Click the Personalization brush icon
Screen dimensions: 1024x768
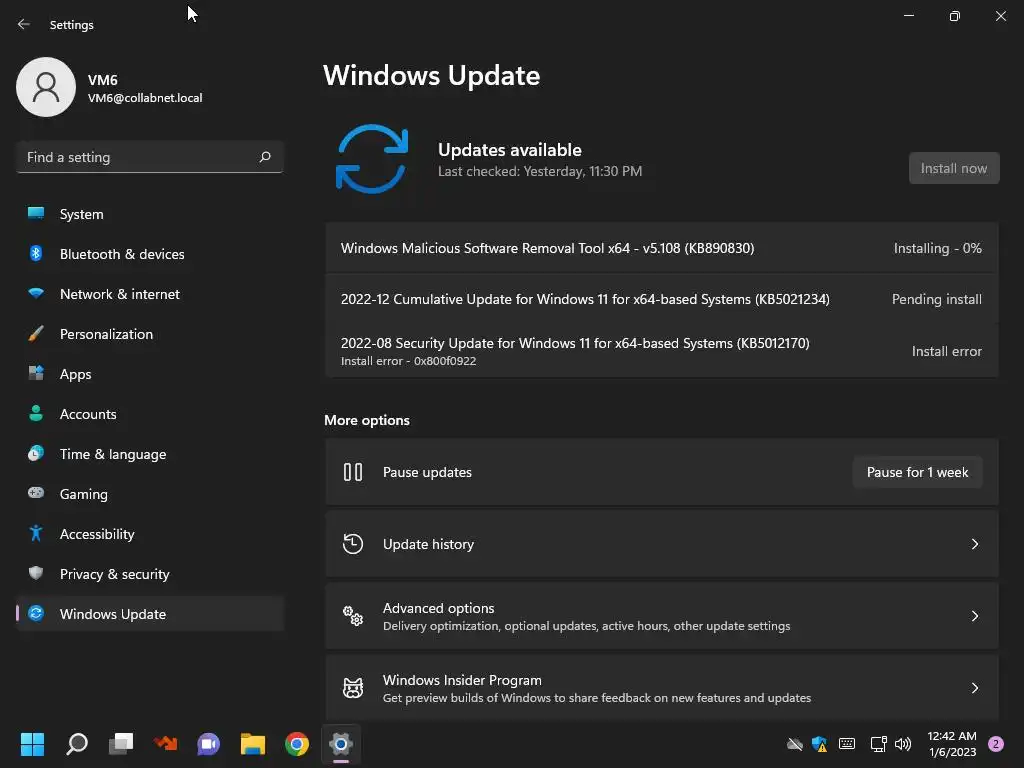[36, 334]
